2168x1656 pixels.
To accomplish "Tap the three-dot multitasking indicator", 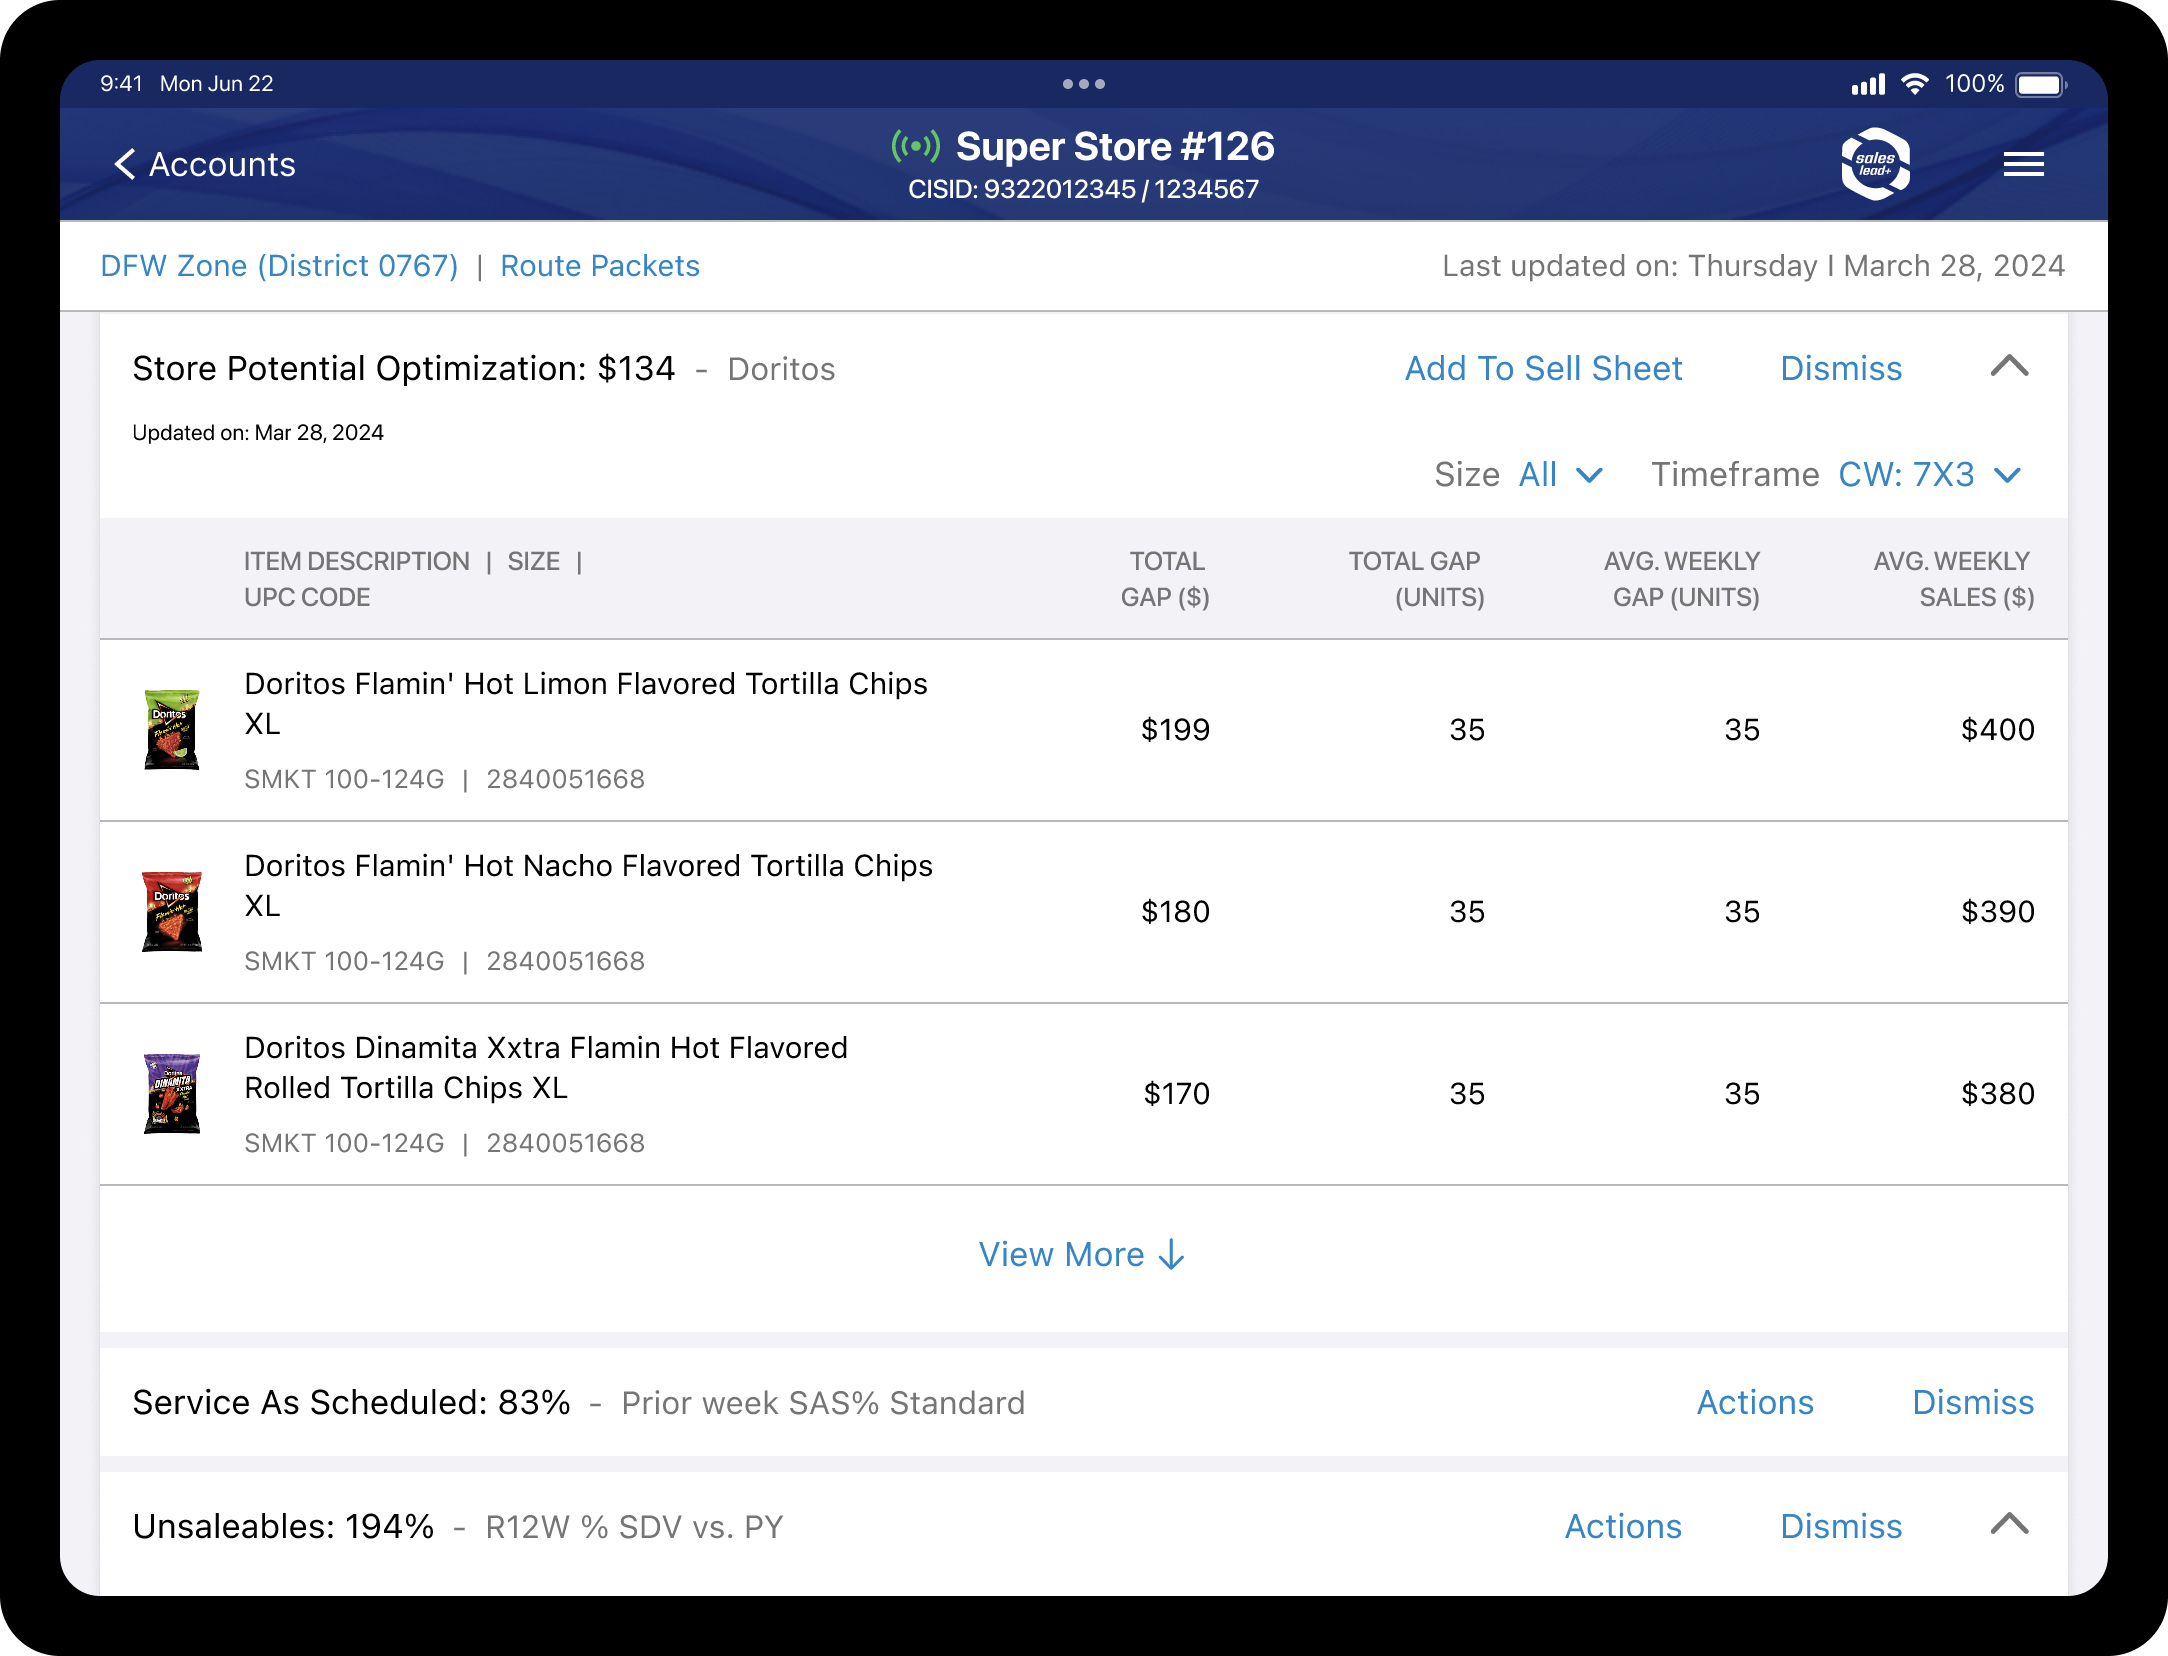I will click(x=1083, y=84).
